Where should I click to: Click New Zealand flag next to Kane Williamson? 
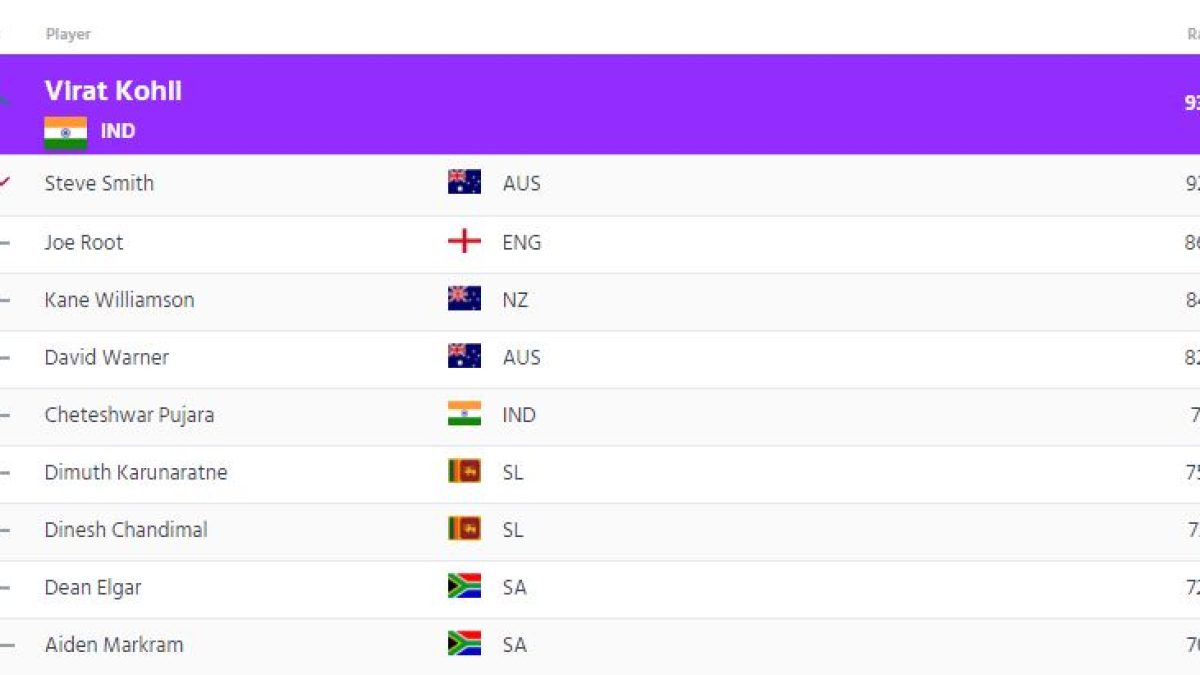[x=464, y=299]
